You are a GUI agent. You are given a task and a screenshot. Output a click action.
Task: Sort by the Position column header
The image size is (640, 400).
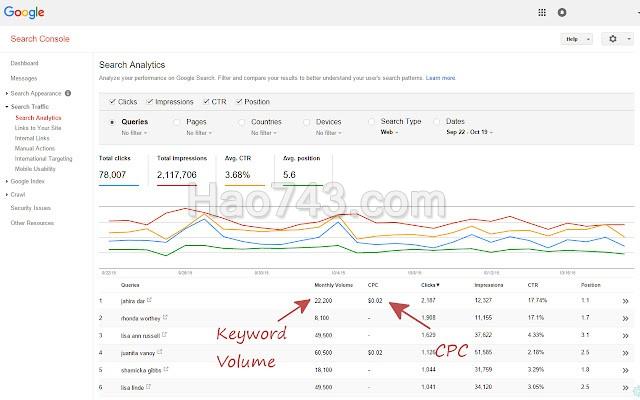[591, 285]
